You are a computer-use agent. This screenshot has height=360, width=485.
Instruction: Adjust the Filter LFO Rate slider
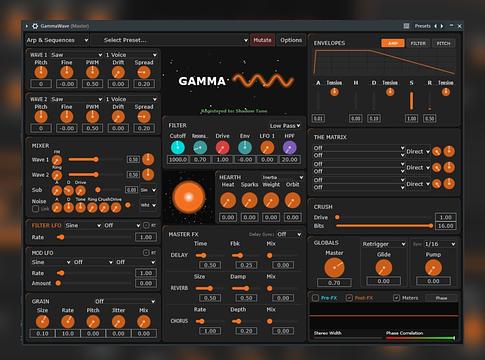pos(94,237)
